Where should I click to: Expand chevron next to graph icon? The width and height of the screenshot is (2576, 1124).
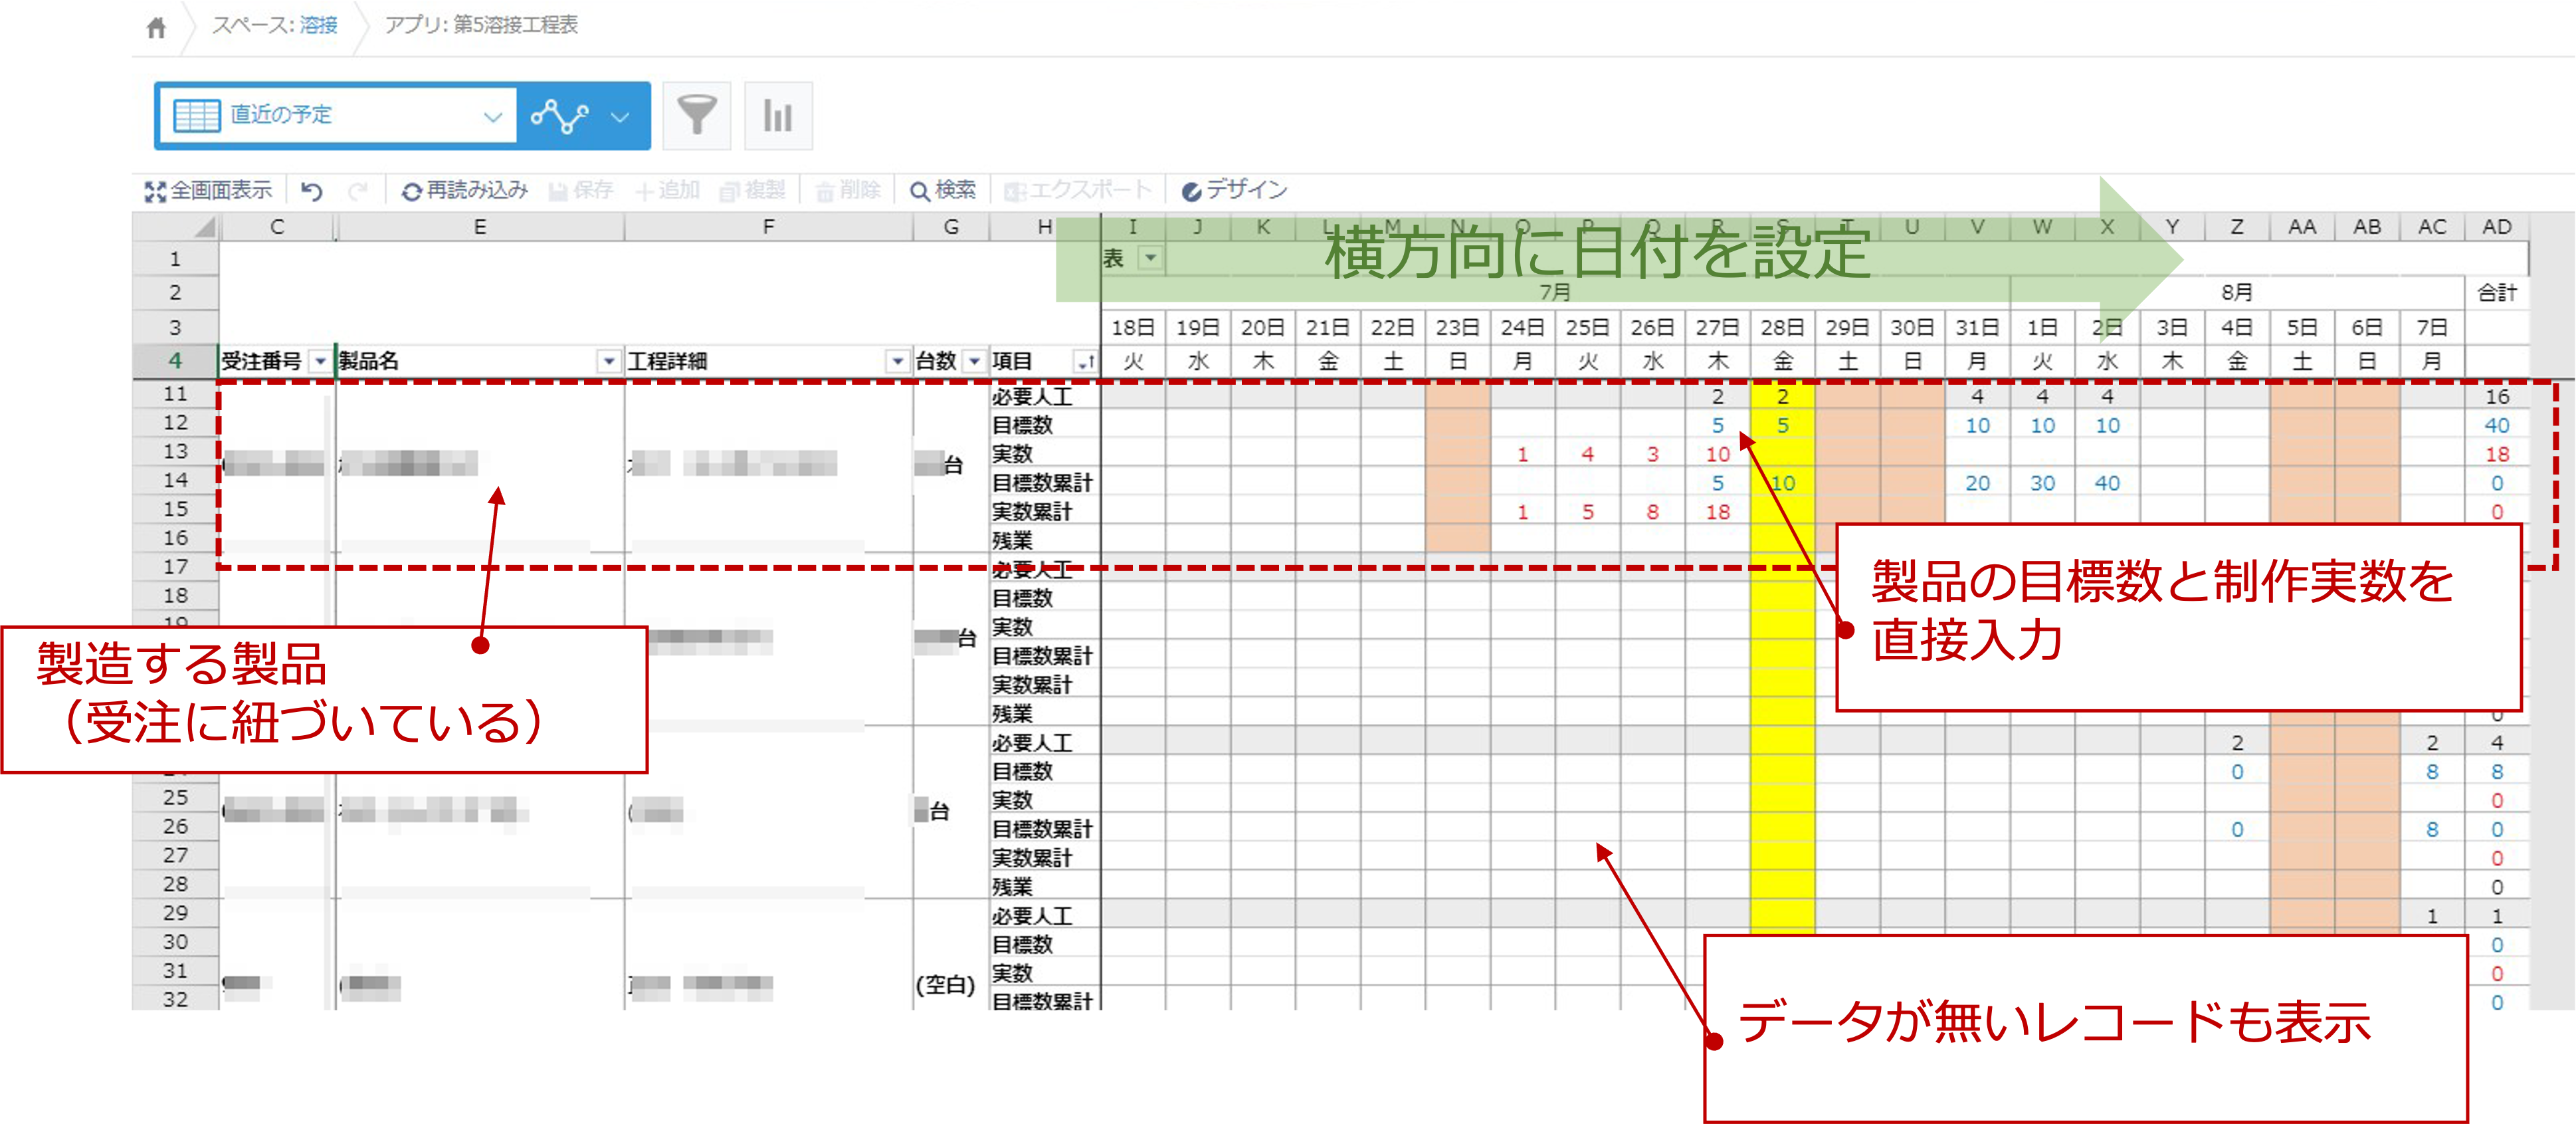coord(620,116)
